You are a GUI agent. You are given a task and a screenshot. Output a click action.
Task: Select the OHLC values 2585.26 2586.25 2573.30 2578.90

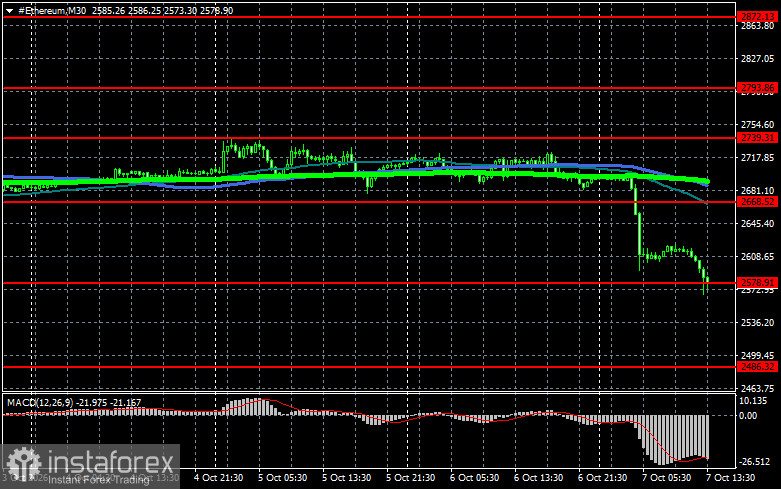162,10
